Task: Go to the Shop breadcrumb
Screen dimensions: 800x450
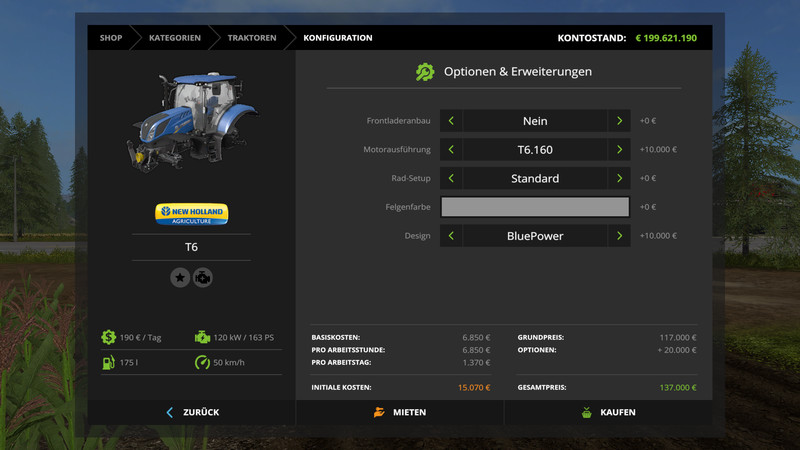Action: coord(110,38)
